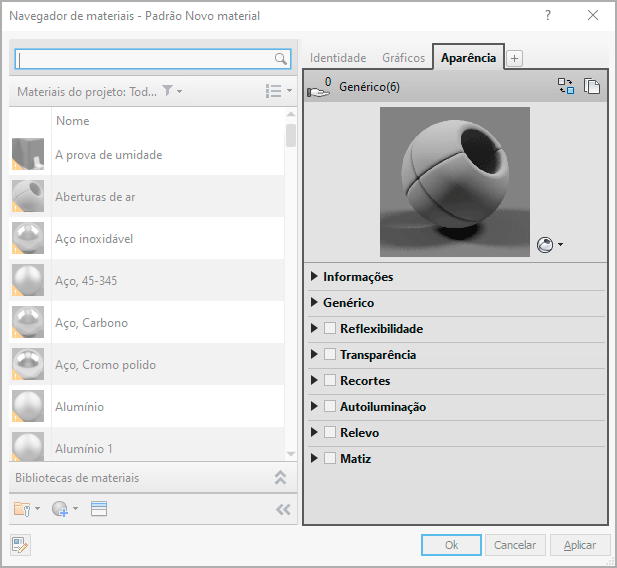Open the preview scene sphere icon
617x568 pixels.
point(545,245)
